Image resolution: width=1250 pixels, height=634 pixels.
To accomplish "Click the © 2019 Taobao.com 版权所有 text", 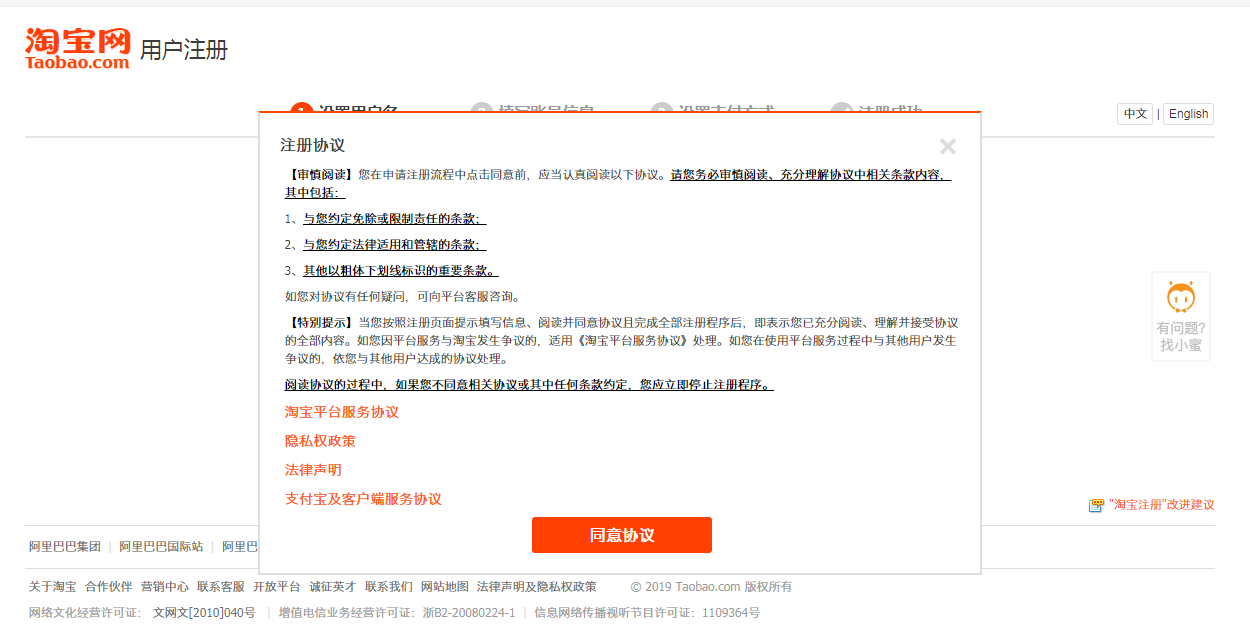I will point(711,587).
